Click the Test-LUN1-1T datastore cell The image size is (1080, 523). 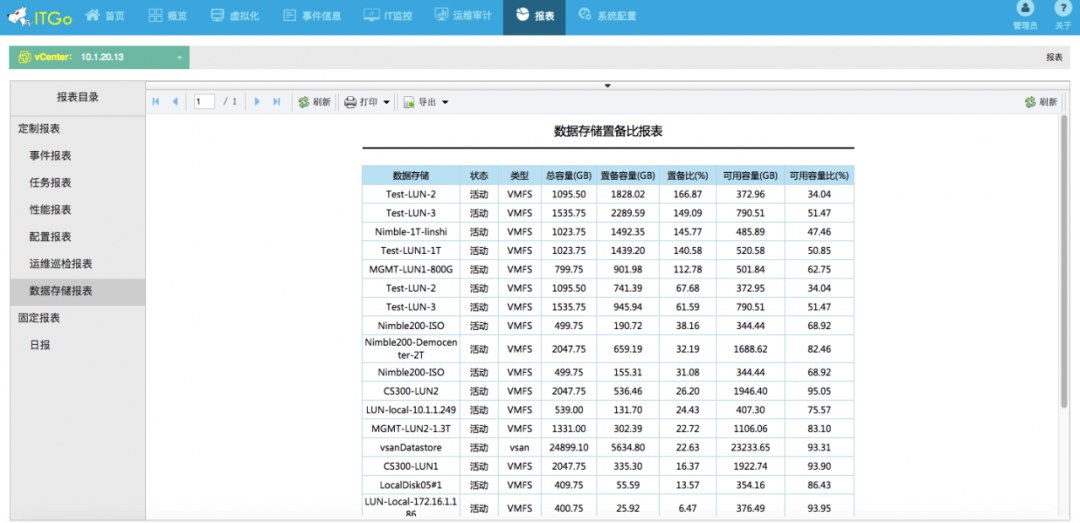point(411,250)
